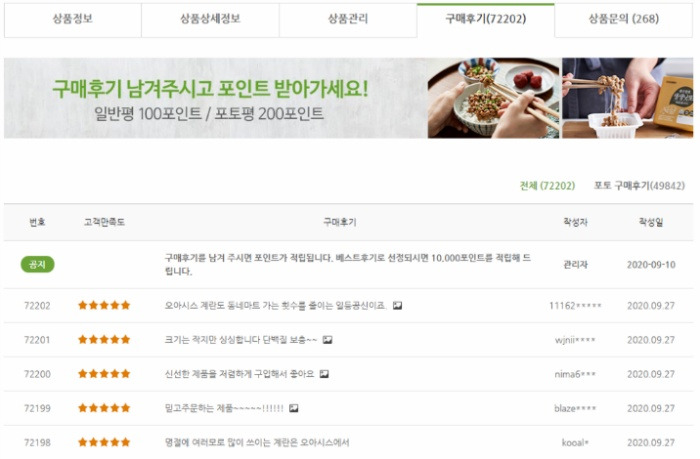Click the green 공지 notice badge

coord(38,264)
